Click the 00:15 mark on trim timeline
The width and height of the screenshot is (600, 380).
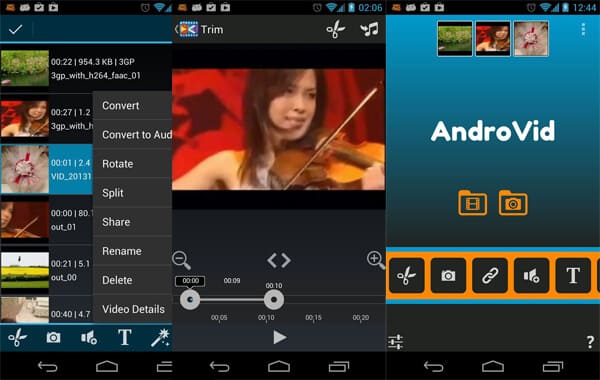tap(313, 317)
